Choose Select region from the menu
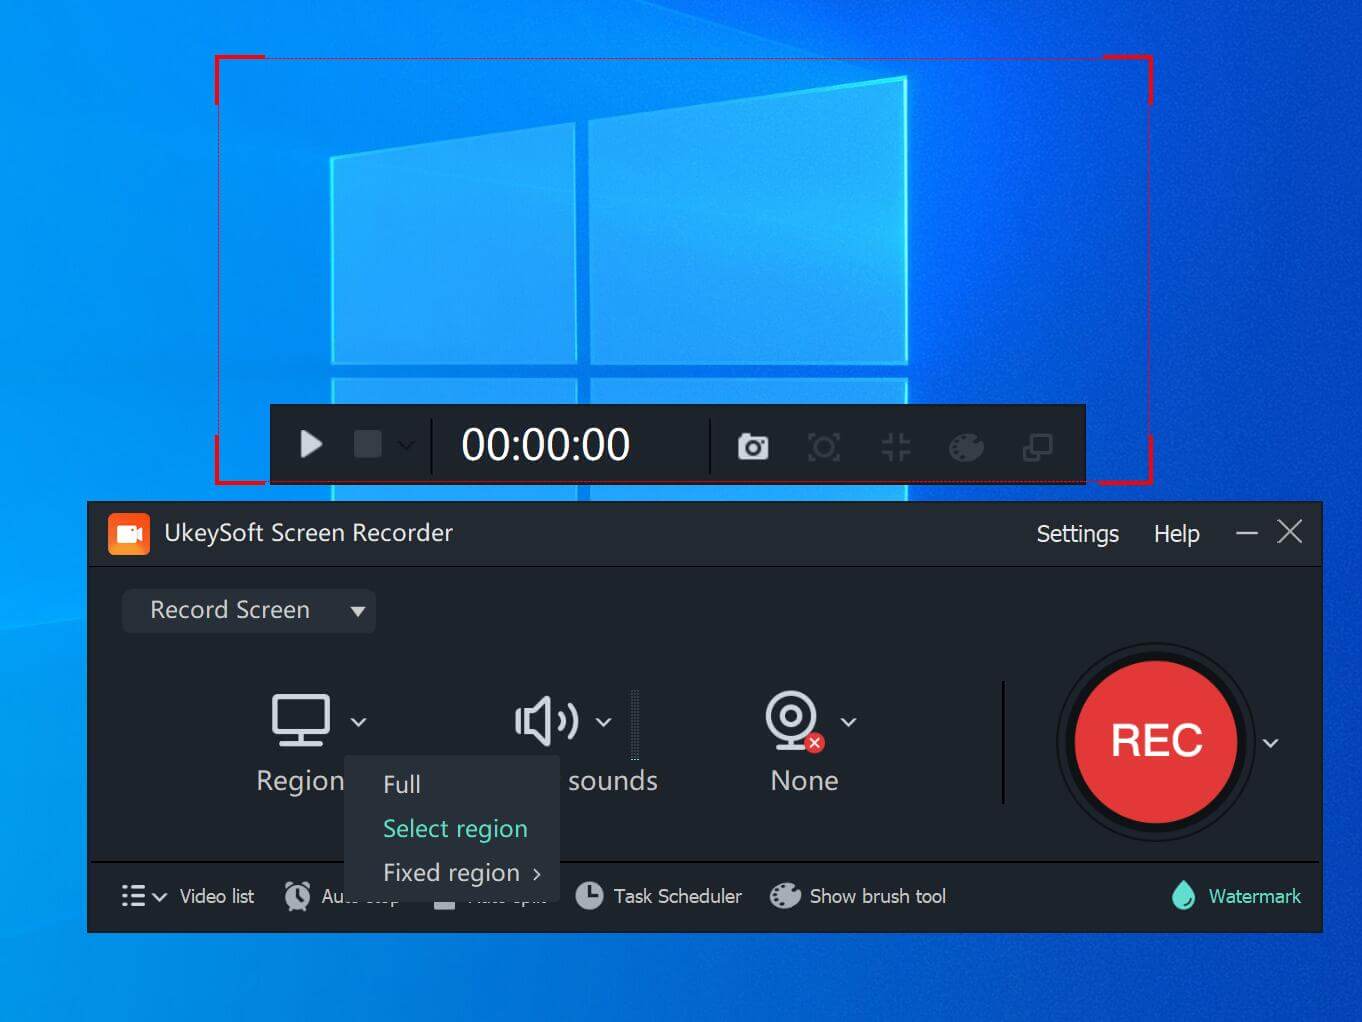 [x=455, y=829]
